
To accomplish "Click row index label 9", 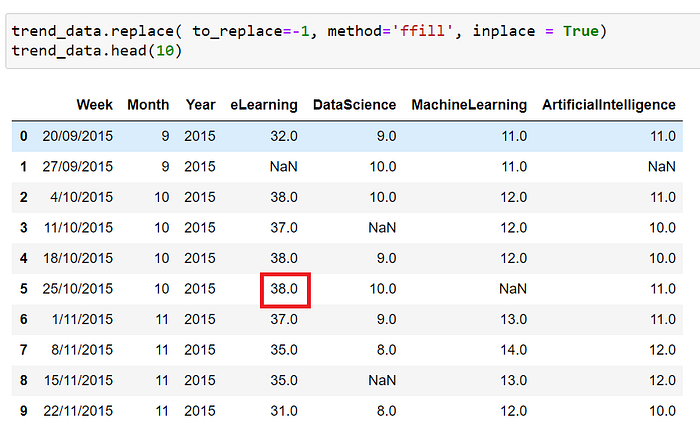I will [x=24, y=411].
